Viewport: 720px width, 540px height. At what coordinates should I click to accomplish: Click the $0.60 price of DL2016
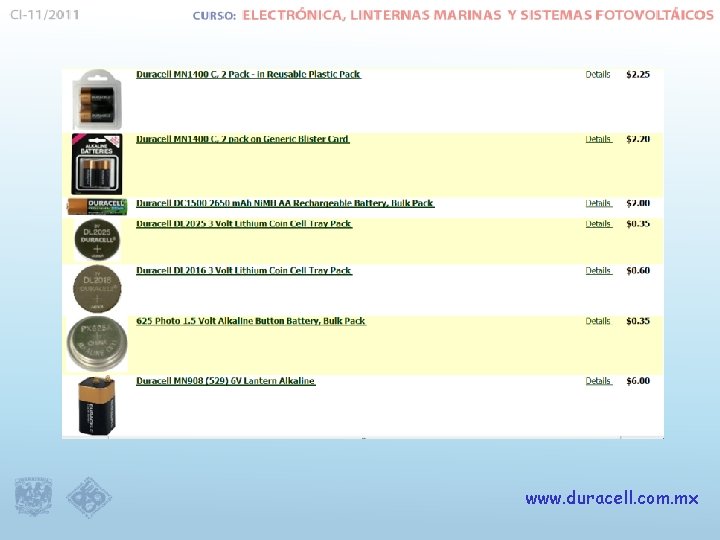tap(638, 271)
